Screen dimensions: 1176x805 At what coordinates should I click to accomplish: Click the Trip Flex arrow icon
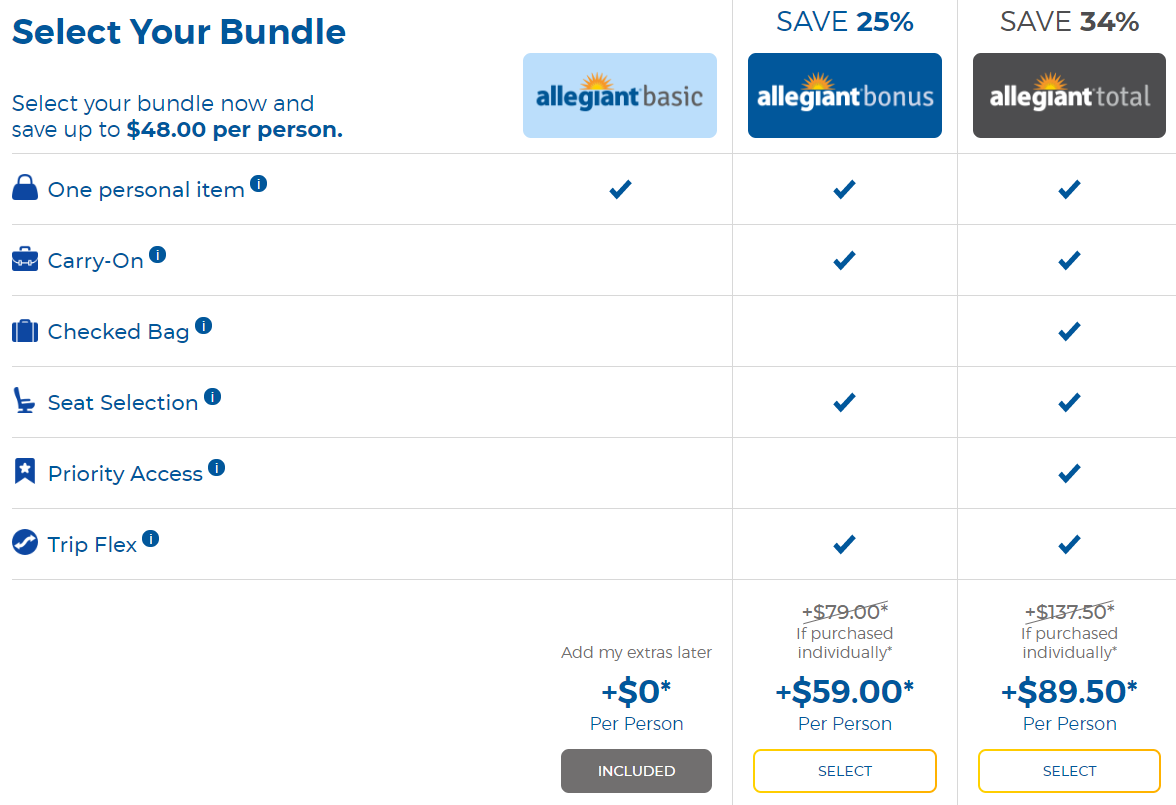pos(25,543)
